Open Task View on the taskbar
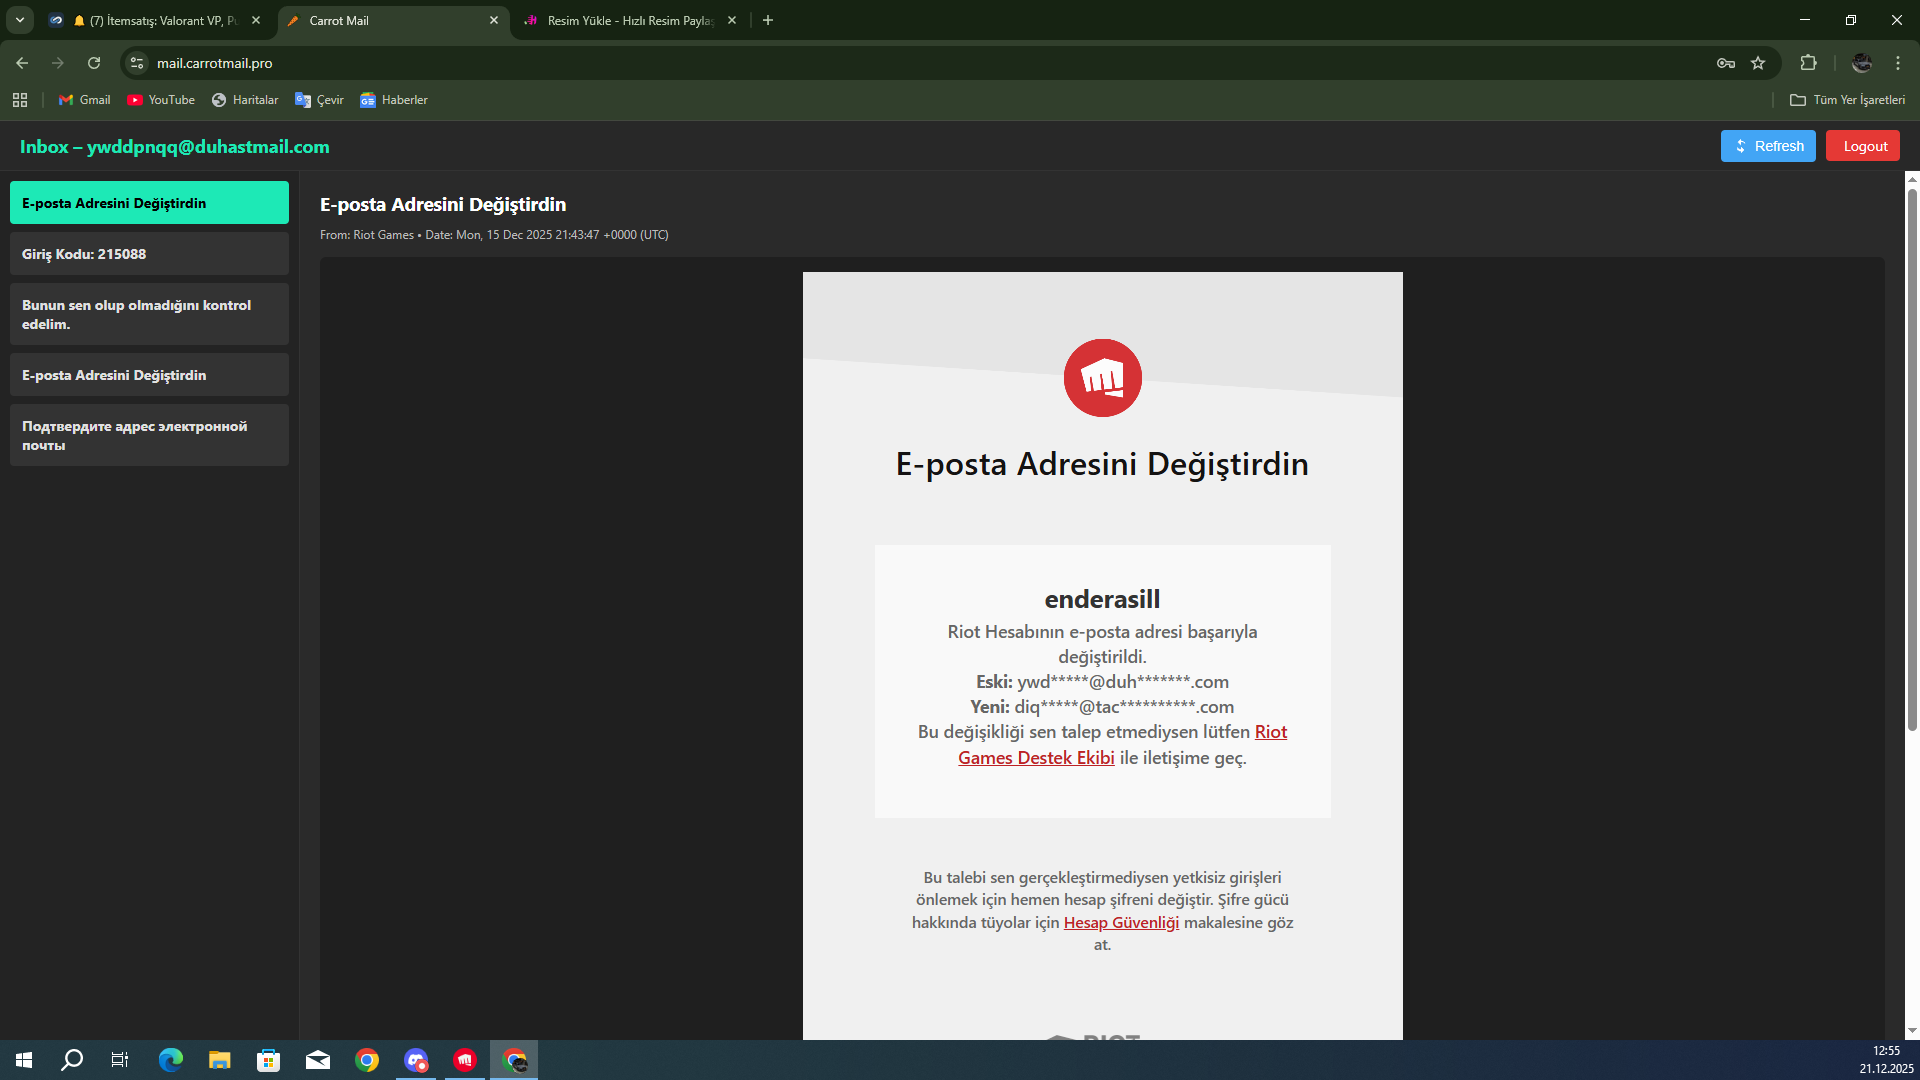 point(120,1060)
